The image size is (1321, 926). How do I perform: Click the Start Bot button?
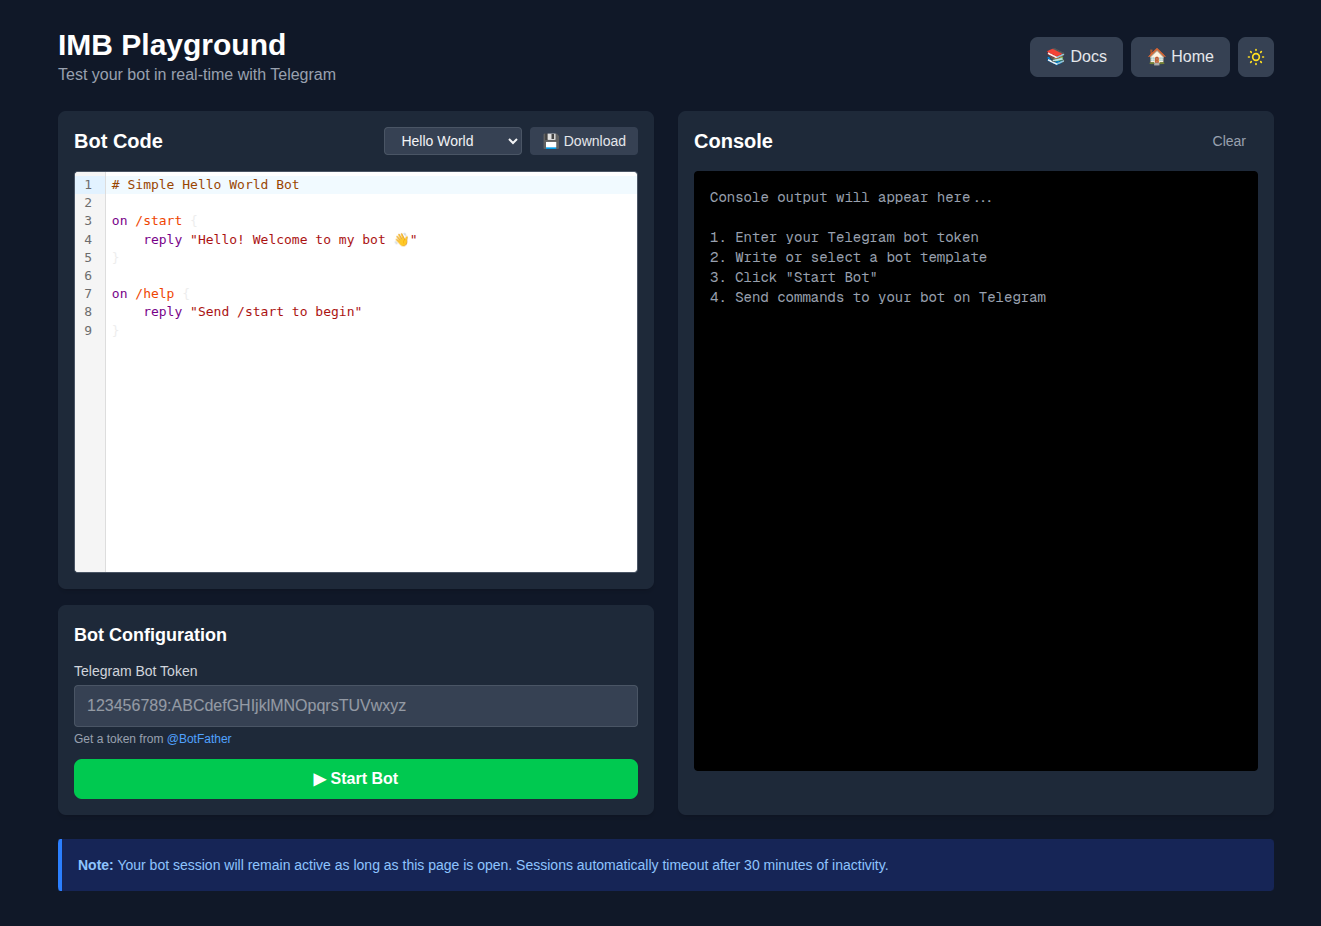pyautogui.click(x=356, y=779)
